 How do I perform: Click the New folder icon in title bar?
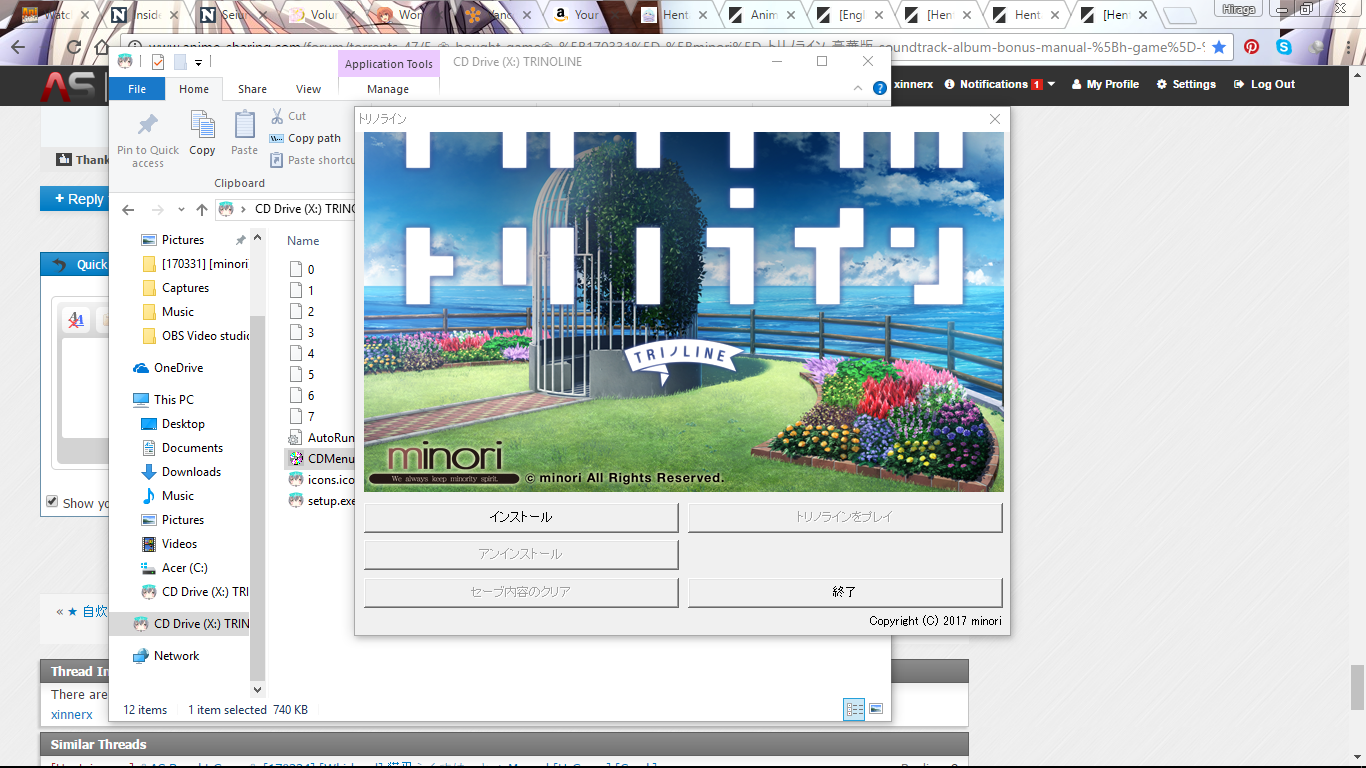point(179,62)
